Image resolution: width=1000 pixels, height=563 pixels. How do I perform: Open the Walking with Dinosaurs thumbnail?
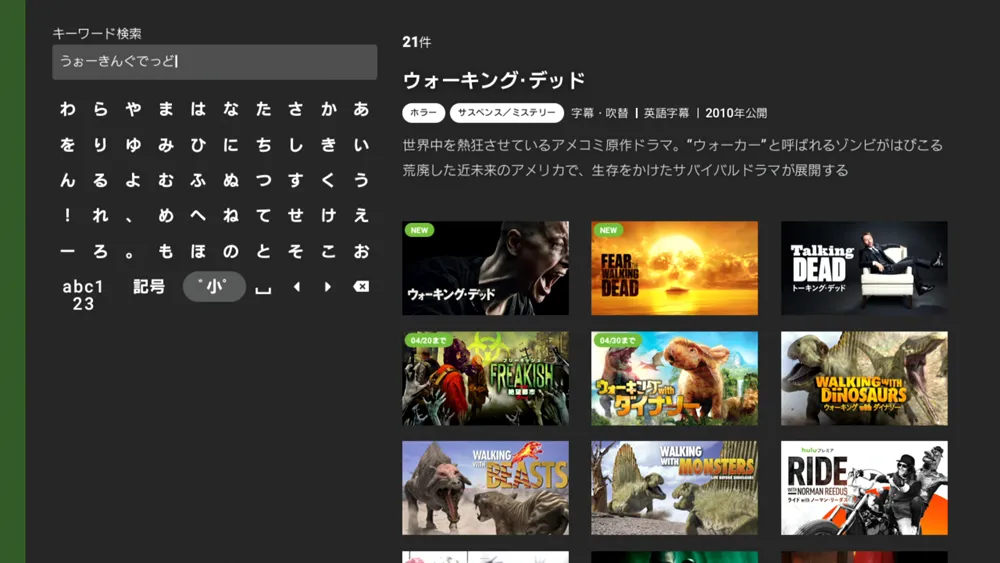(864, 378)
